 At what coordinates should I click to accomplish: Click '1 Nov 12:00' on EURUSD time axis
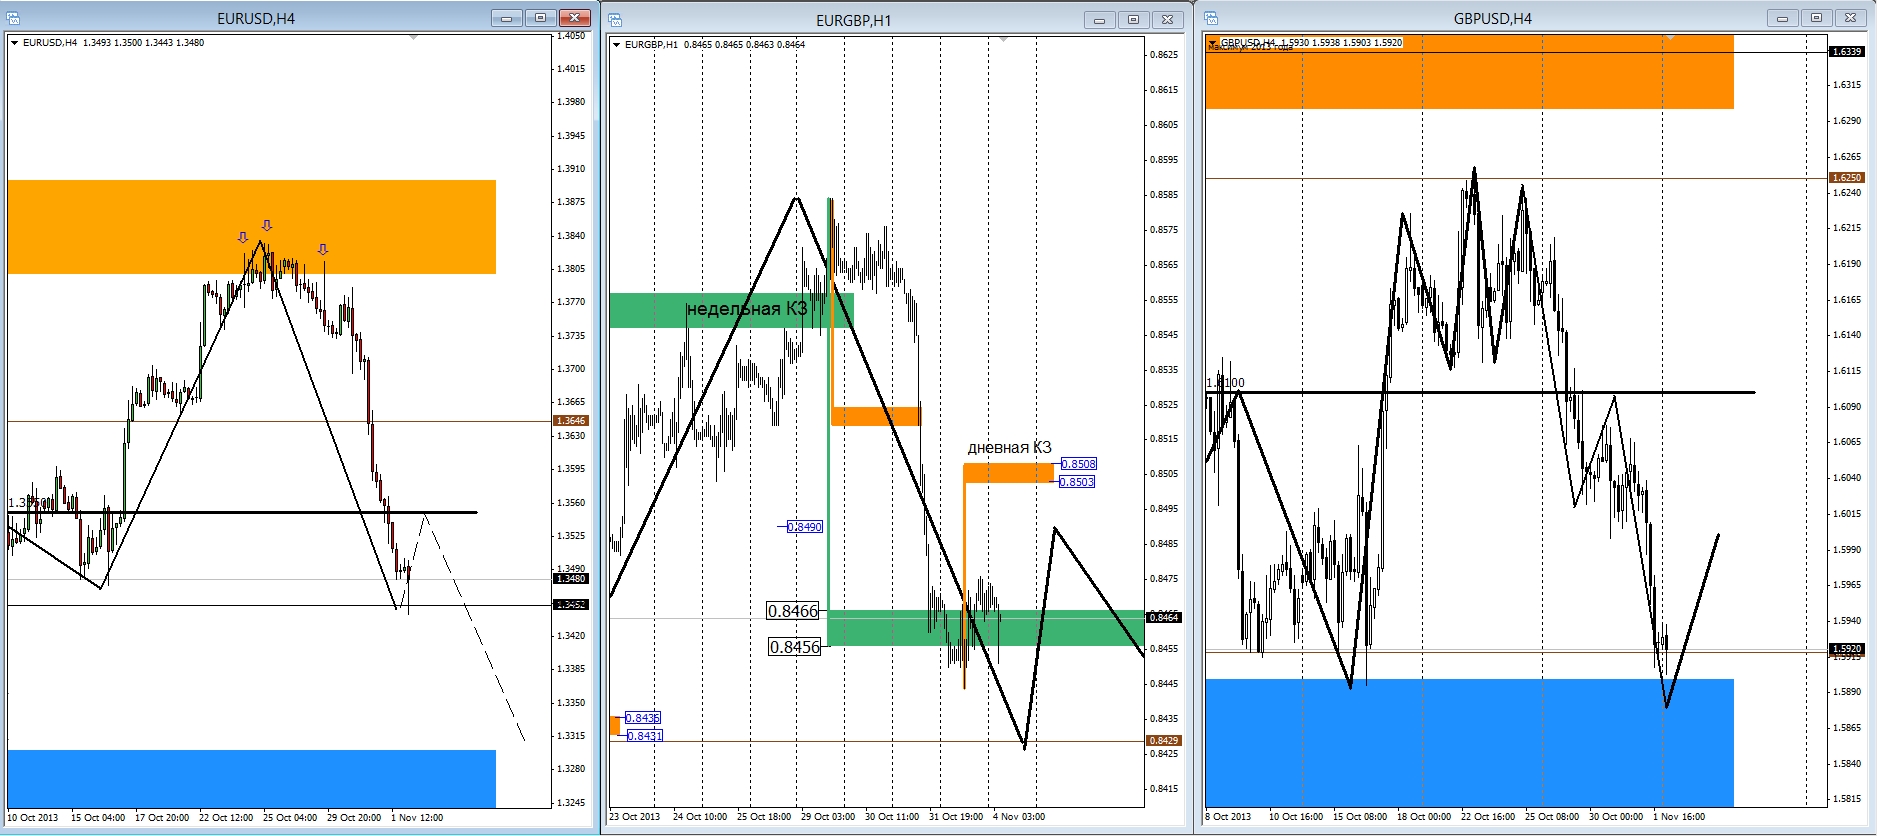coord(417,818)
